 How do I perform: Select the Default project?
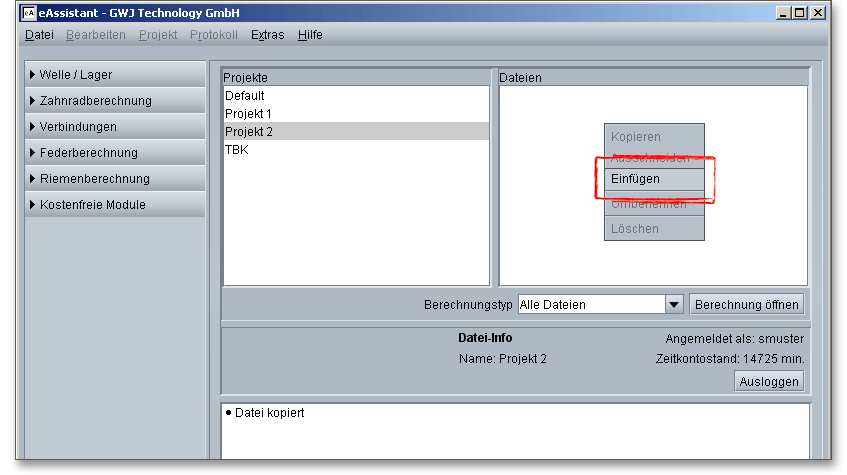tap(245, 96)
